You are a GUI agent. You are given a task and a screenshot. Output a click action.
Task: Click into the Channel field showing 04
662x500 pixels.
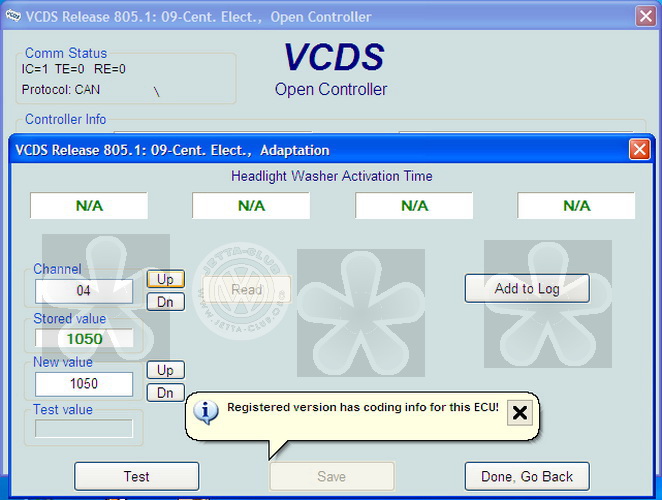pyautogui.click(x=84, y=291)
